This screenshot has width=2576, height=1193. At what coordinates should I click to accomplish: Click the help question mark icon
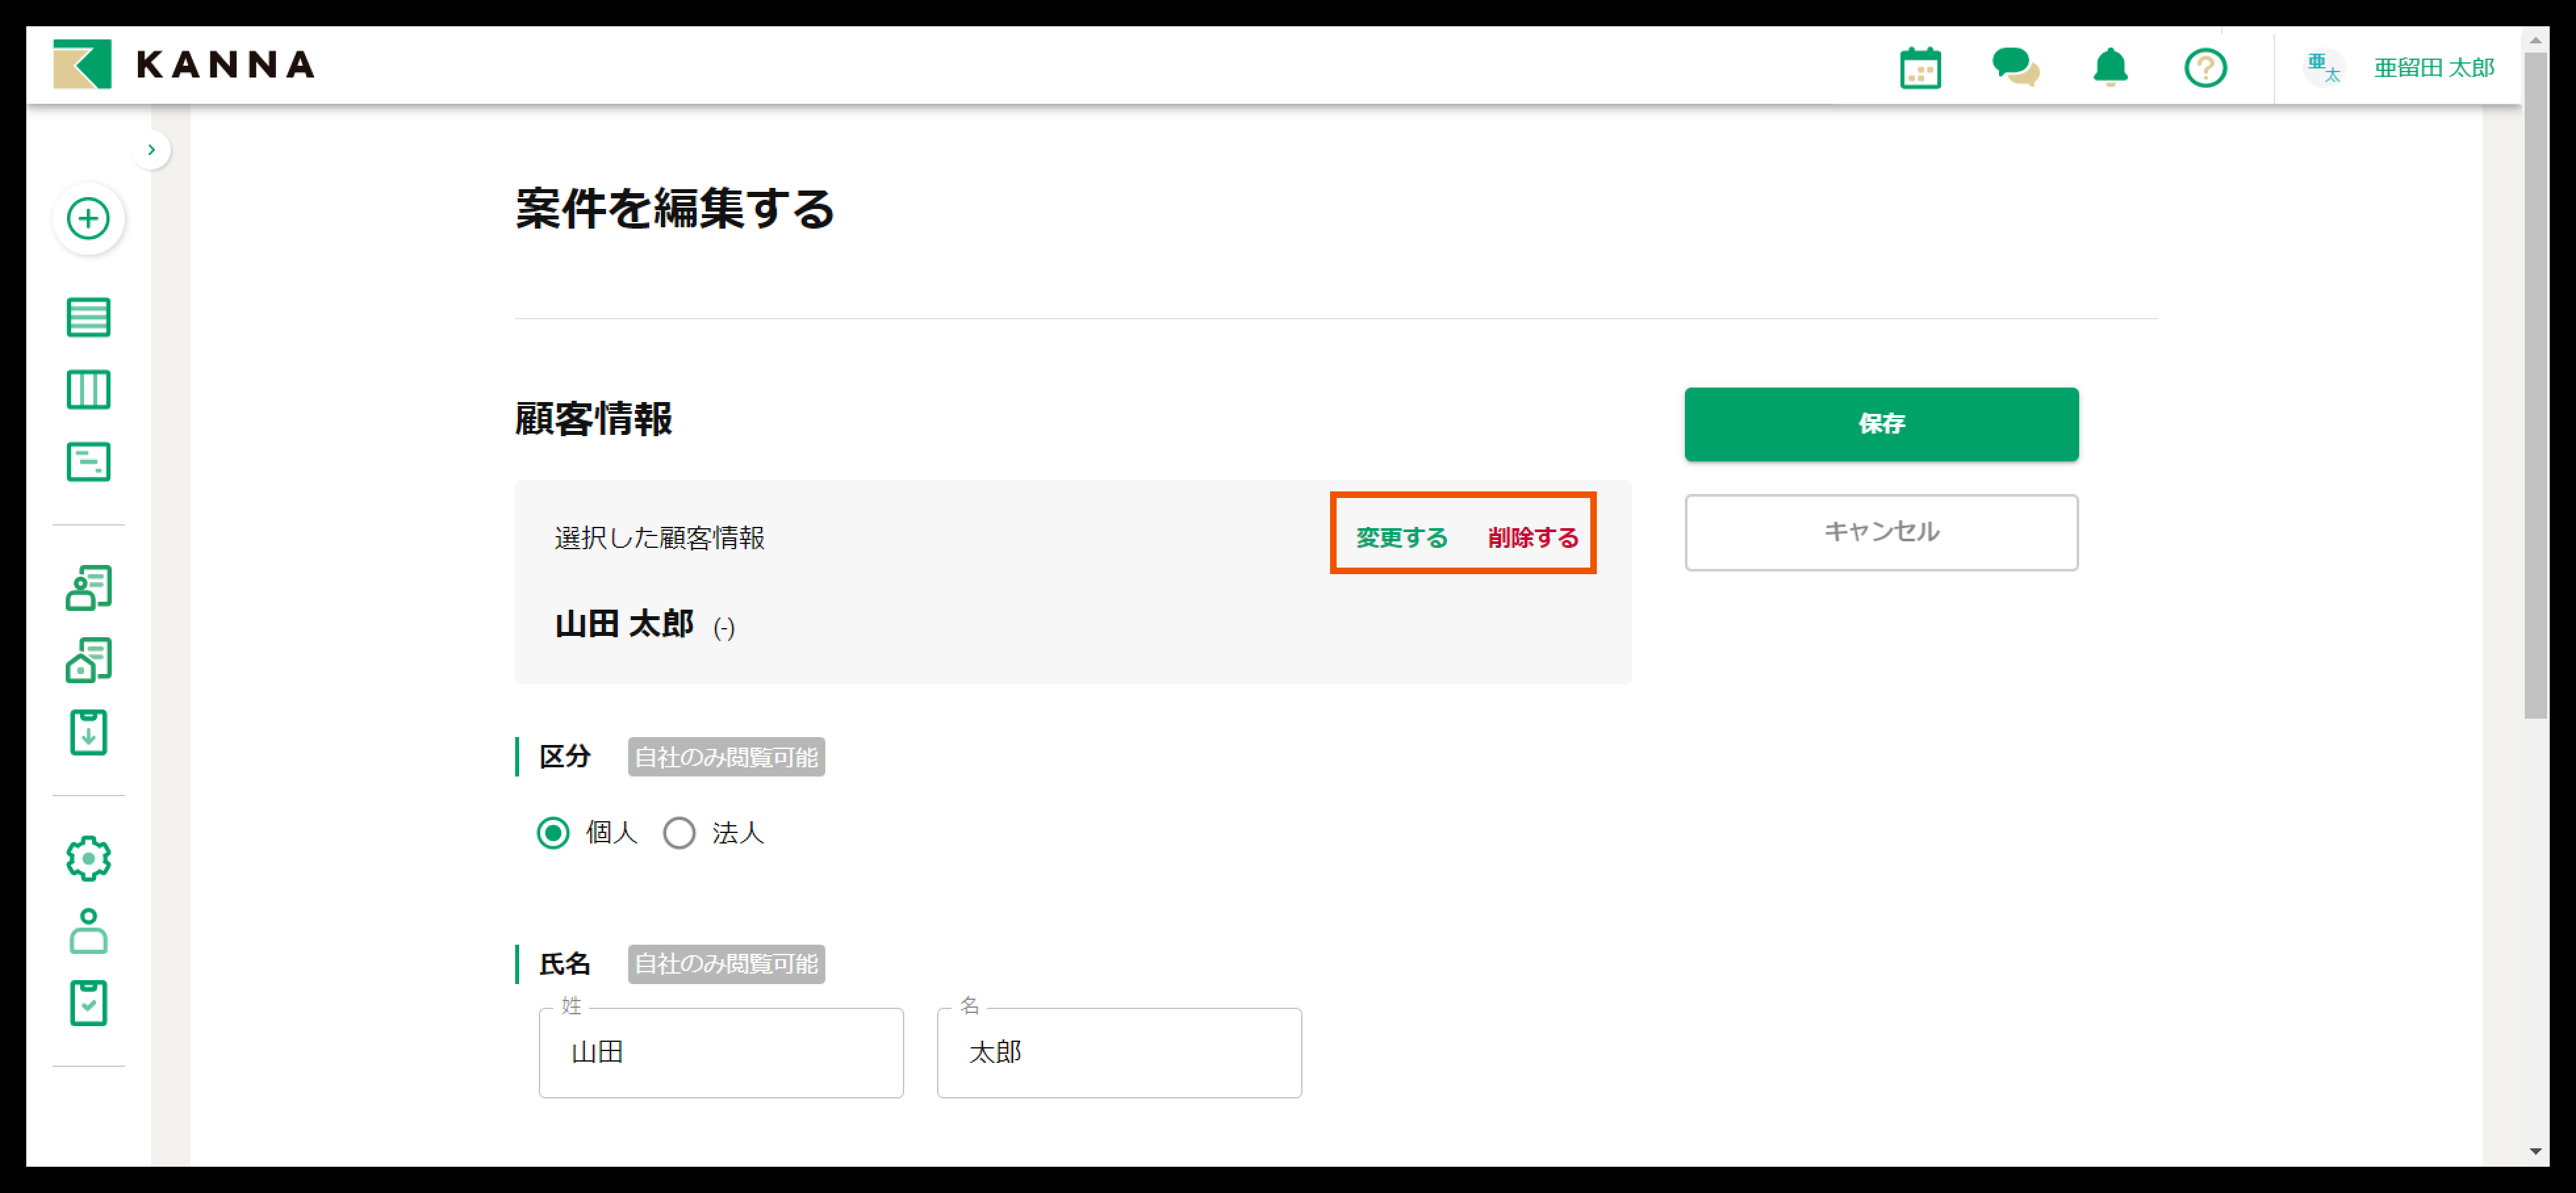coord(2204,68)
